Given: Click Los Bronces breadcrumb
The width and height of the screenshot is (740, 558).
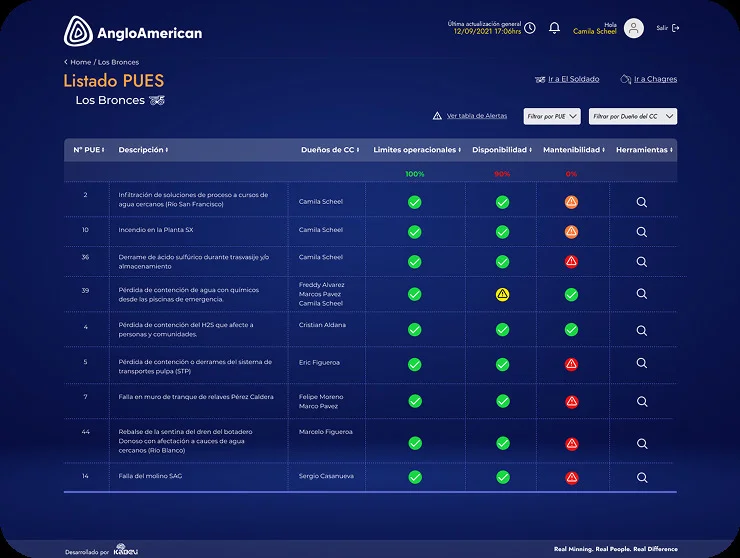Looking at the screenshot, I should (118, 62).
